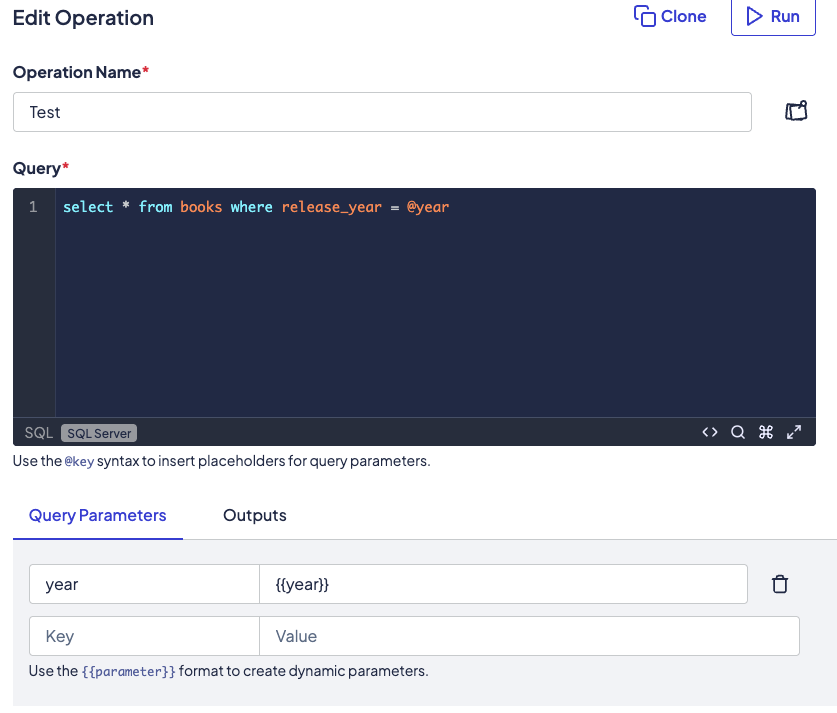The image size is (837, 713).
Task: Expand the query editor to fullscreen
Action: (x=794, y=432)
